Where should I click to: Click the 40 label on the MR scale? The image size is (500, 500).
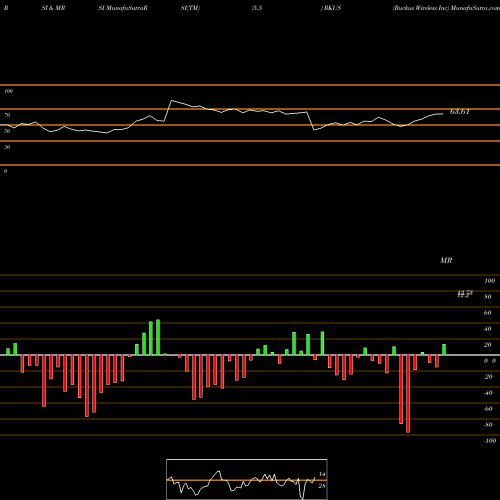tap(488, 329)
